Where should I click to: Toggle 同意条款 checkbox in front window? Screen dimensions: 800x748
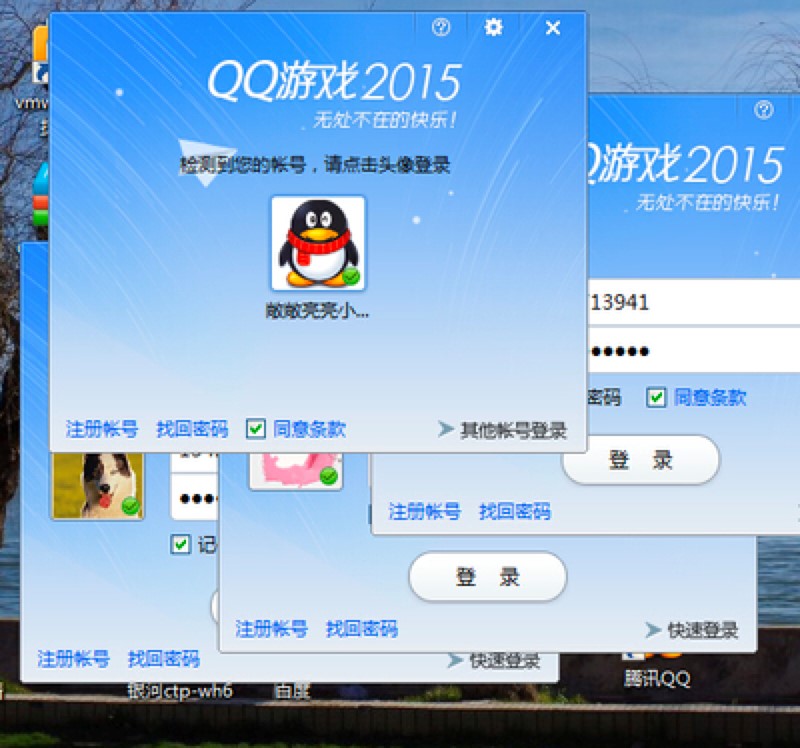[x=256, y=429]
